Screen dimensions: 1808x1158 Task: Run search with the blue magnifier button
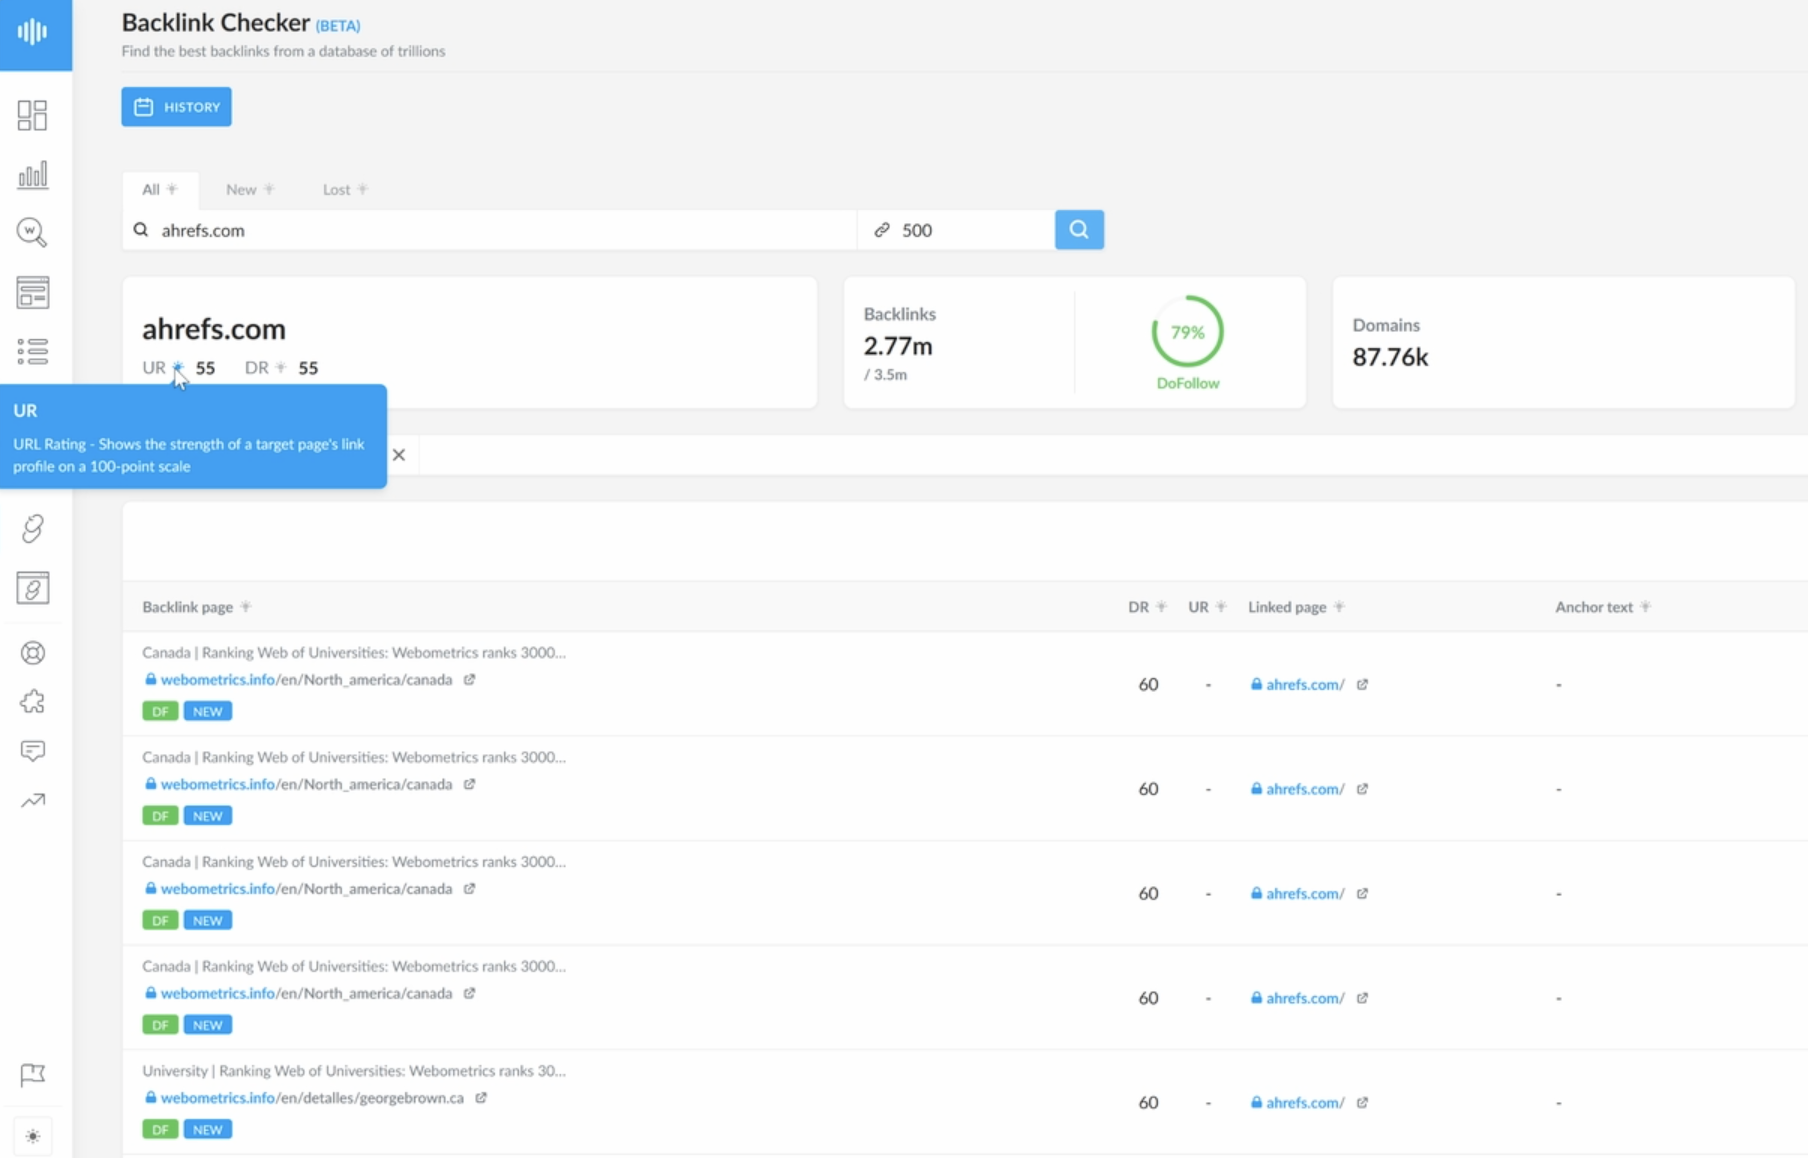[1079, 230]
